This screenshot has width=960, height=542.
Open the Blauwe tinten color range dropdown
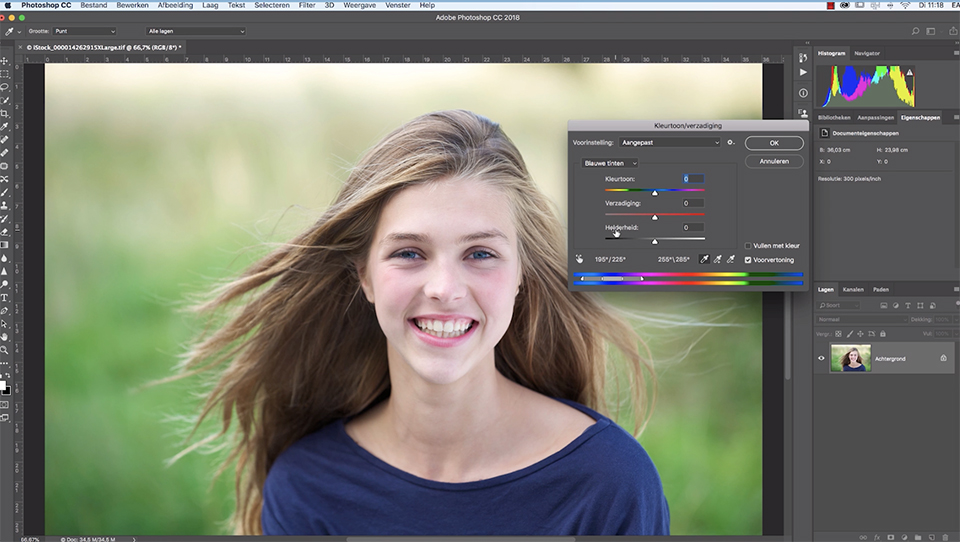610,163
